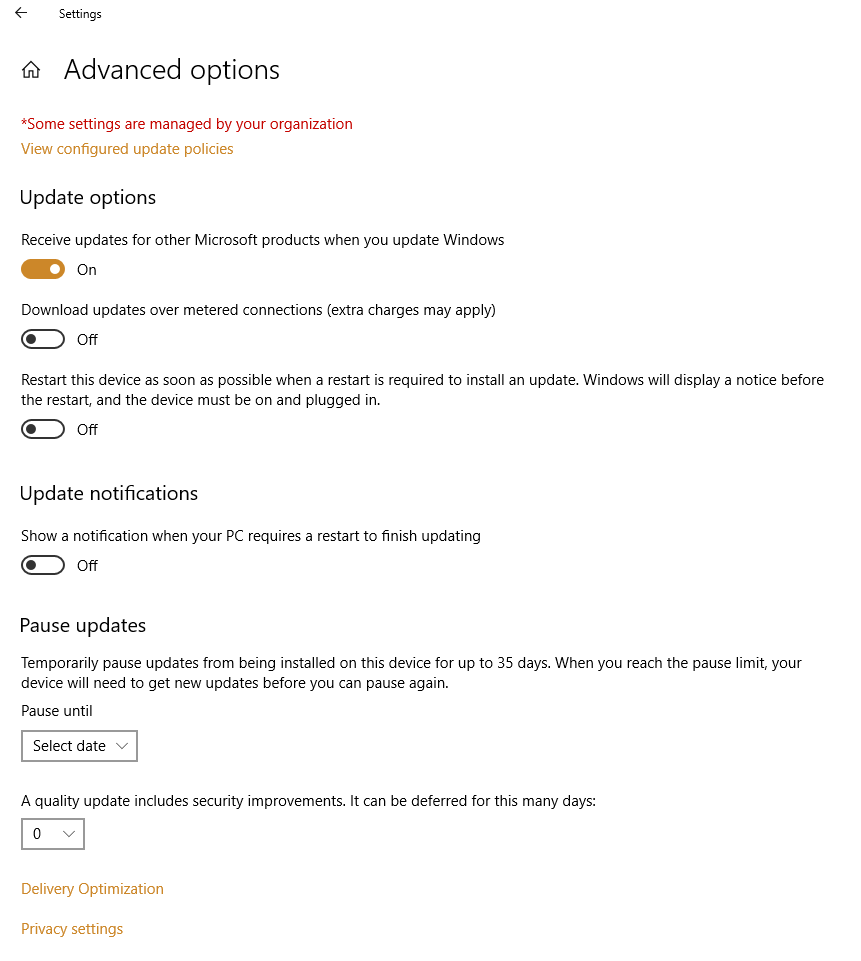
Task: Click the Pause updates section heading
Action: click(x=83, y=626)
